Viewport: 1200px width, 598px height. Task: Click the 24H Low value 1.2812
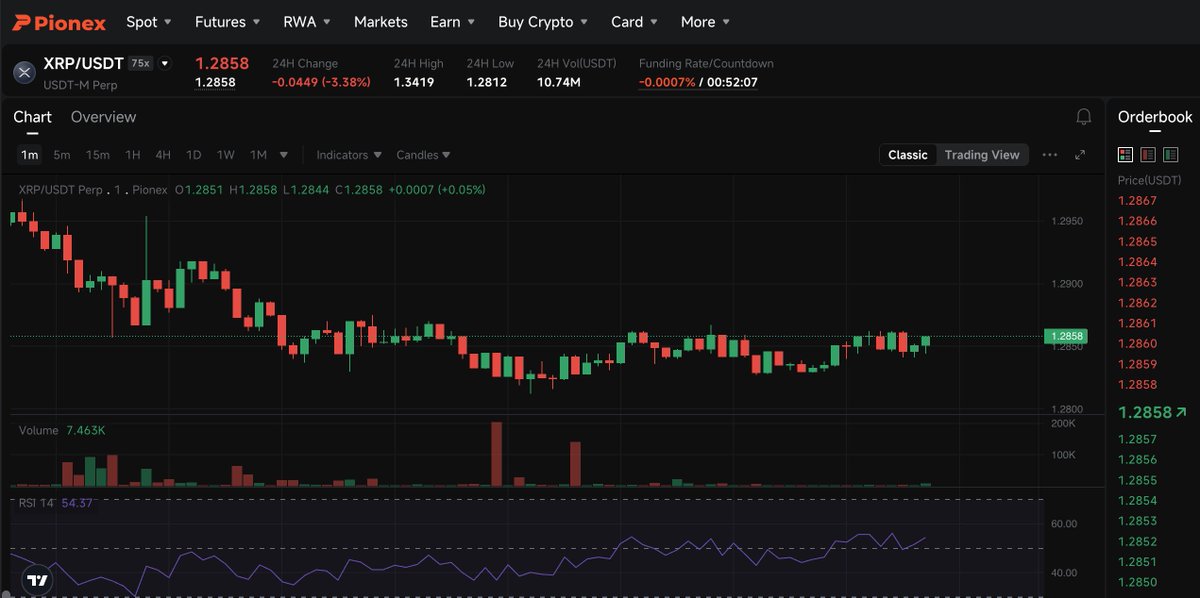click(487, 82)
